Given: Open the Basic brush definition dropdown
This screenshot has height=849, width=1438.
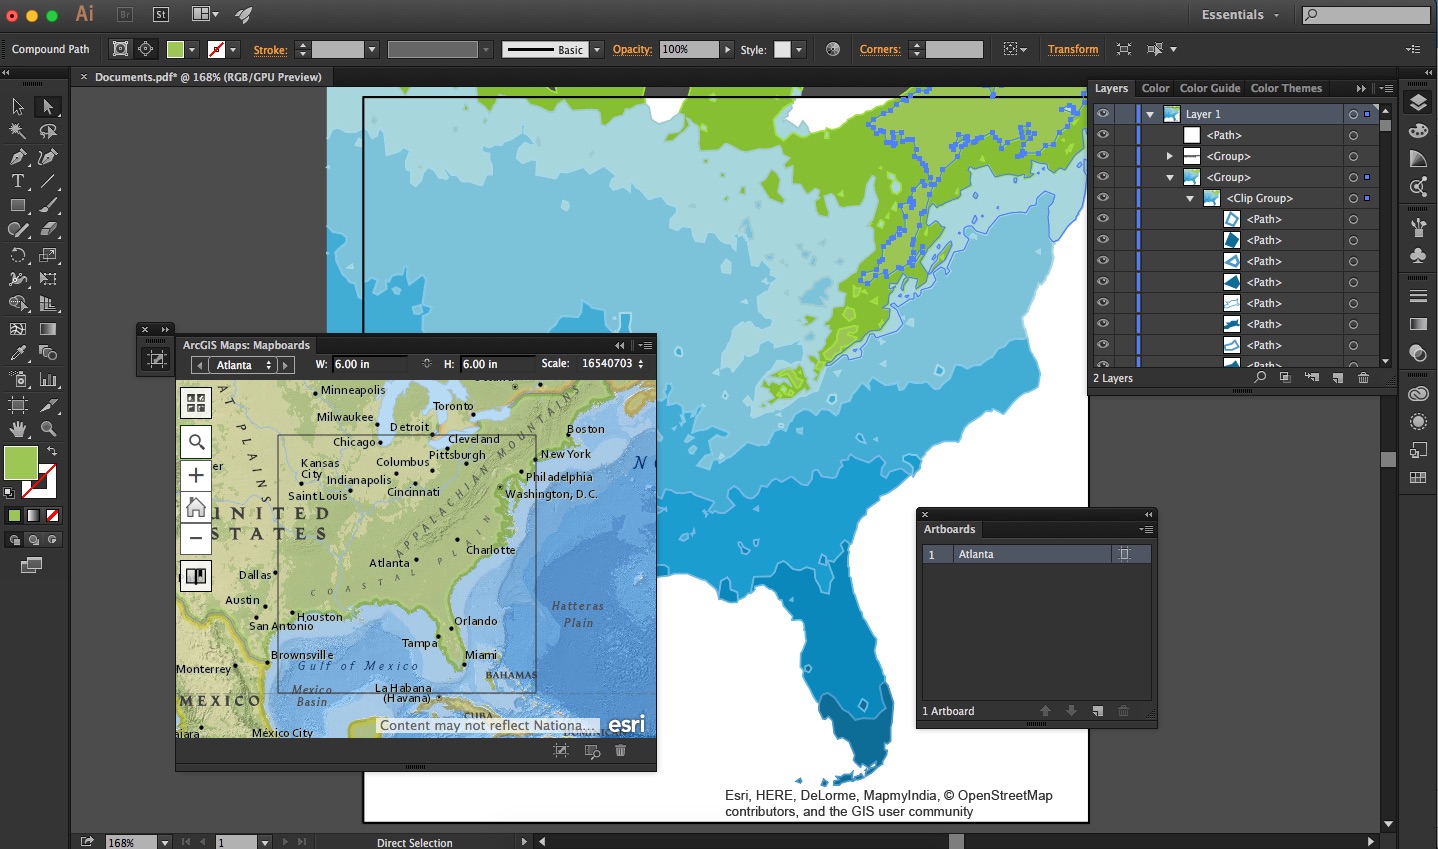Looking at the screenshot, I should click(x=597, y=49).
